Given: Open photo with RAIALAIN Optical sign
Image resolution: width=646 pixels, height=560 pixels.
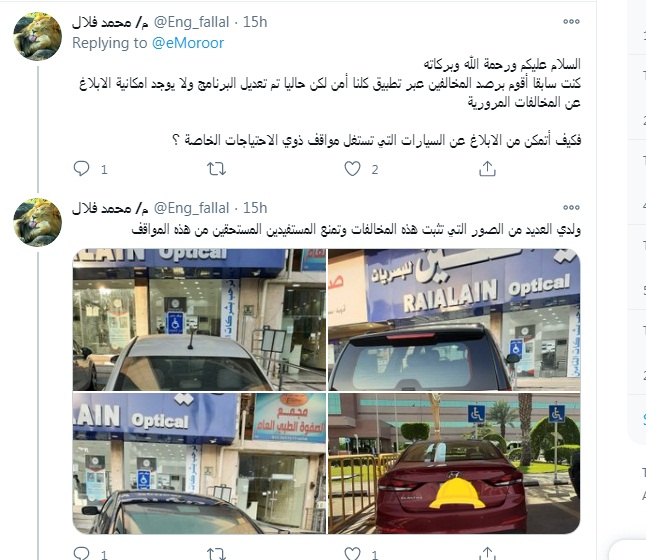Looking at the screenshot, I should 454,319.
